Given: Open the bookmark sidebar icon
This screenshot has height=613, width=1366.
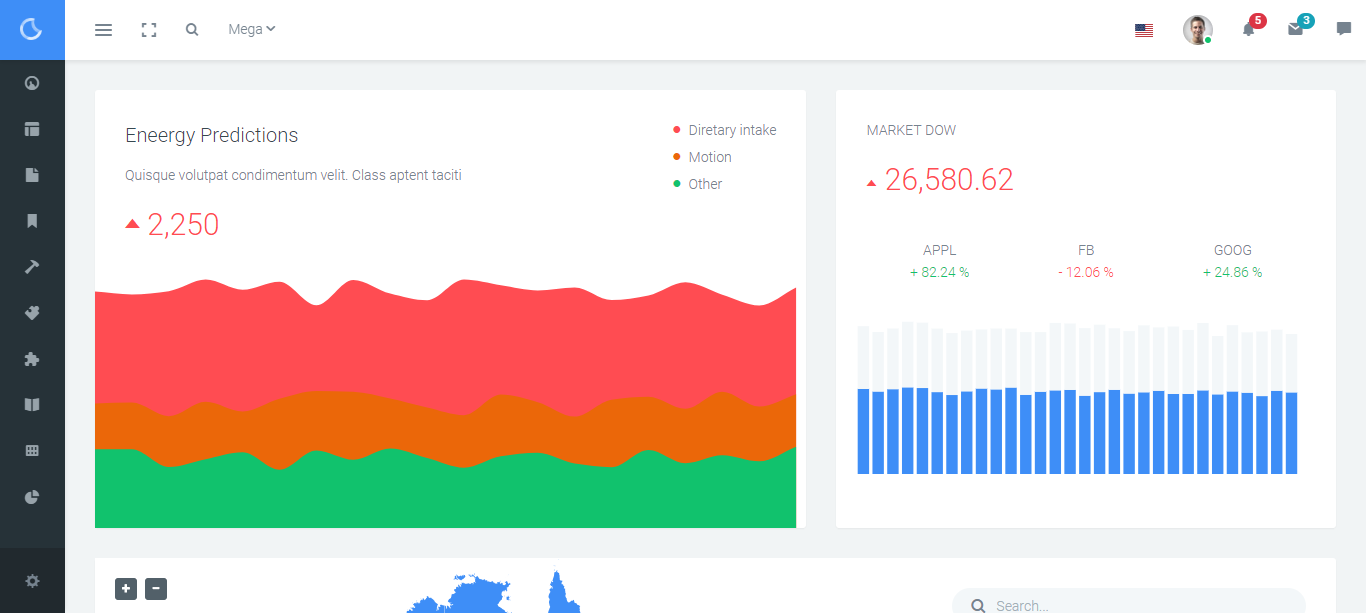Looking at the screenshot, I should click(32, 221).
